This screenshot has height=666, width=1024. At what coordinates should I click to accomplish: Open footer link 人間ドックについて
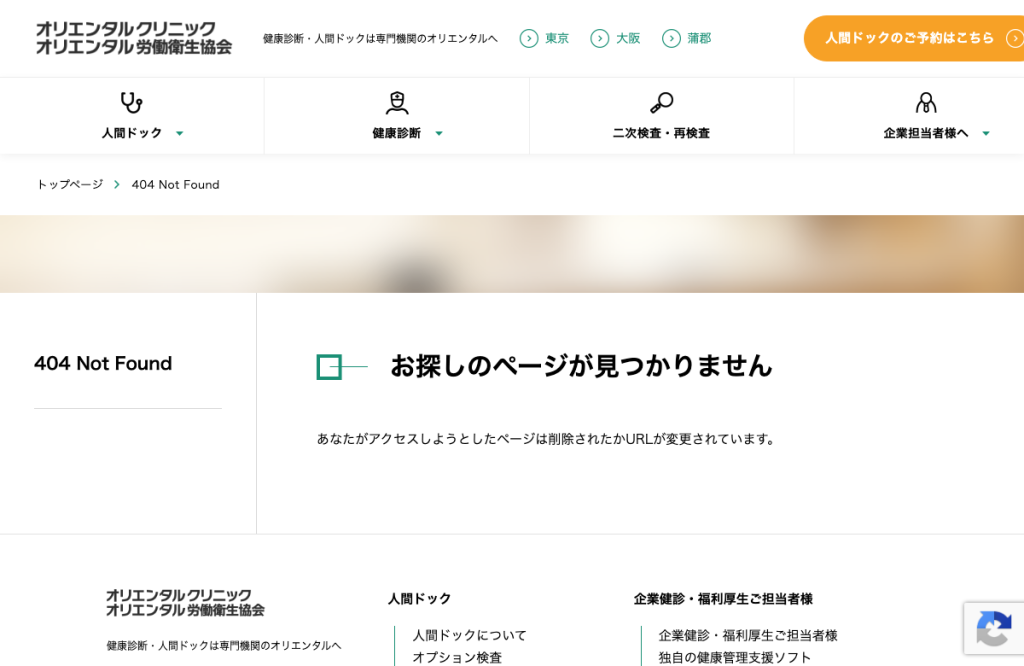coord(470,635)
